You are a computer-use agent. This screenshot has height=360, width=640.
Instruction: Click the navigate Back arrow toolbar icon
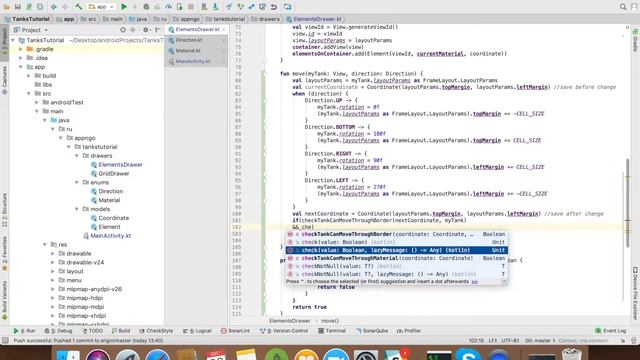point(53,7)
